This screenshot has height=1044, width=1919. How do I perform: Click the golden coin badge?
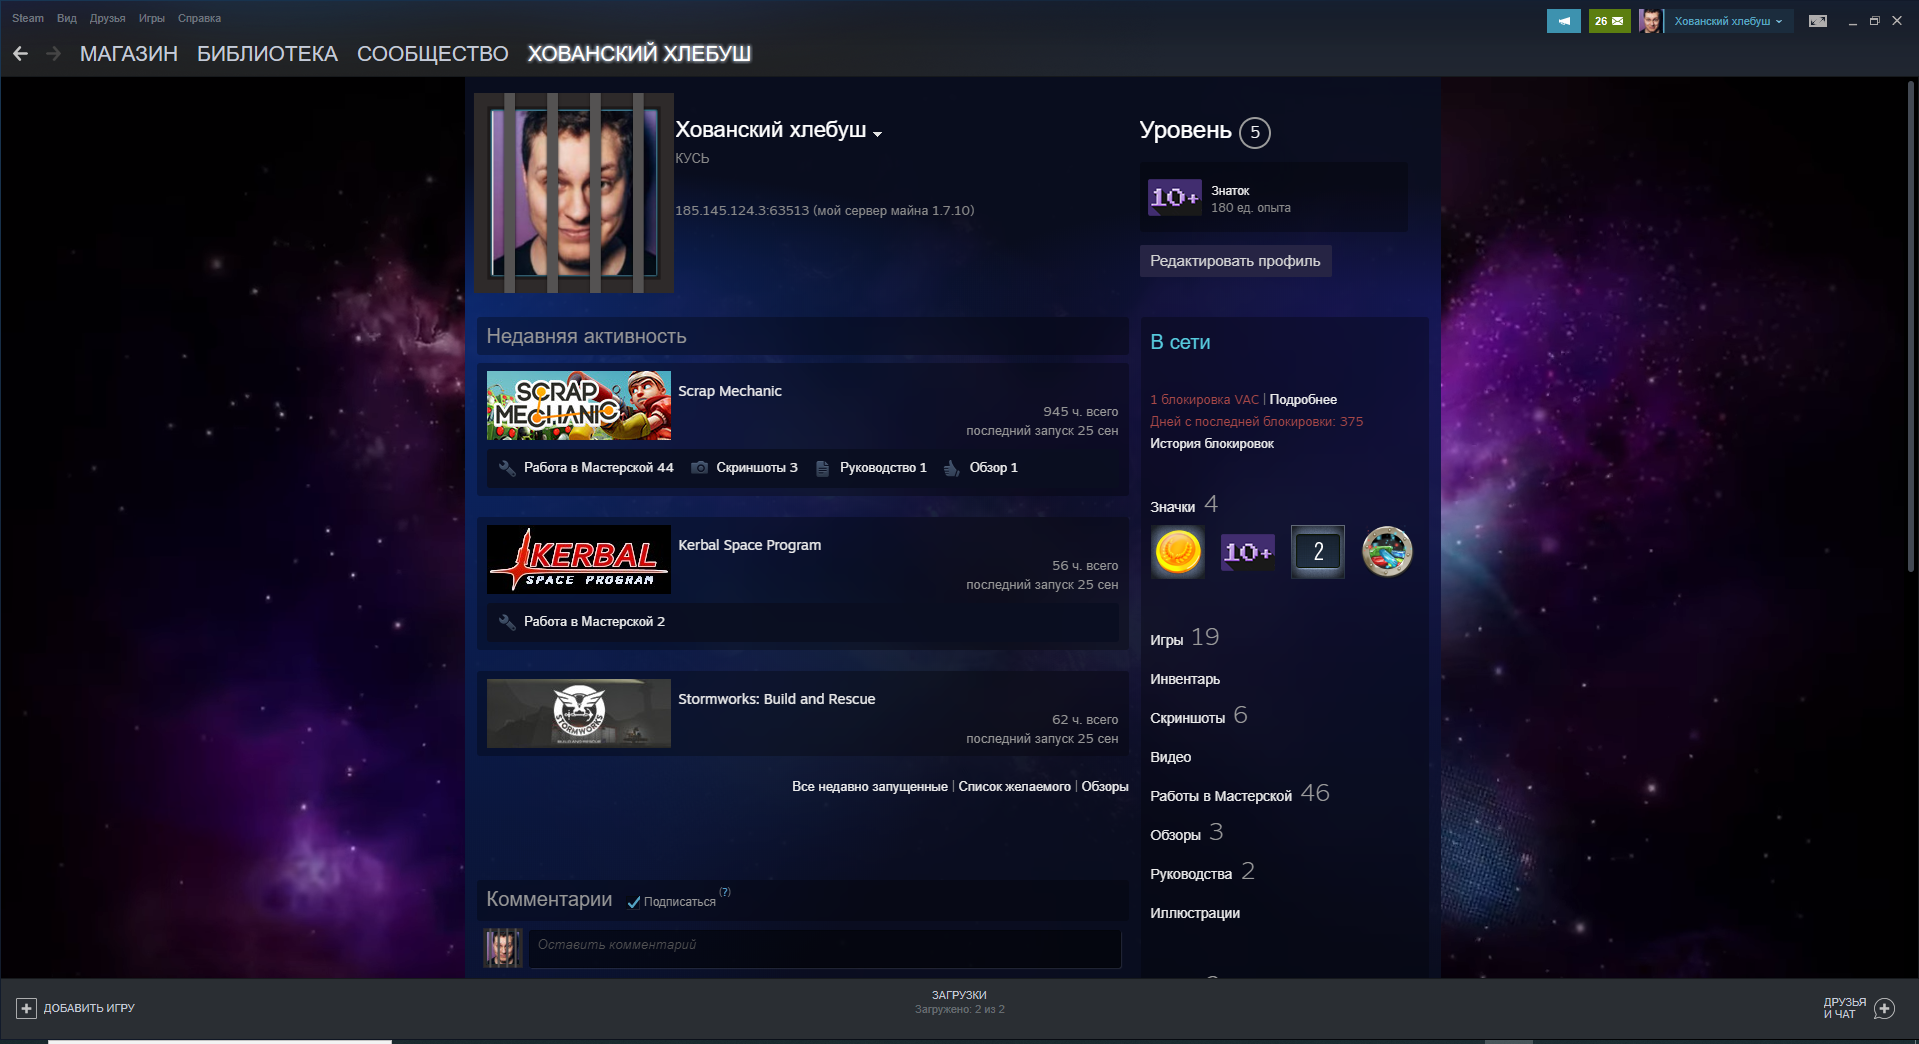[1178, 552]
